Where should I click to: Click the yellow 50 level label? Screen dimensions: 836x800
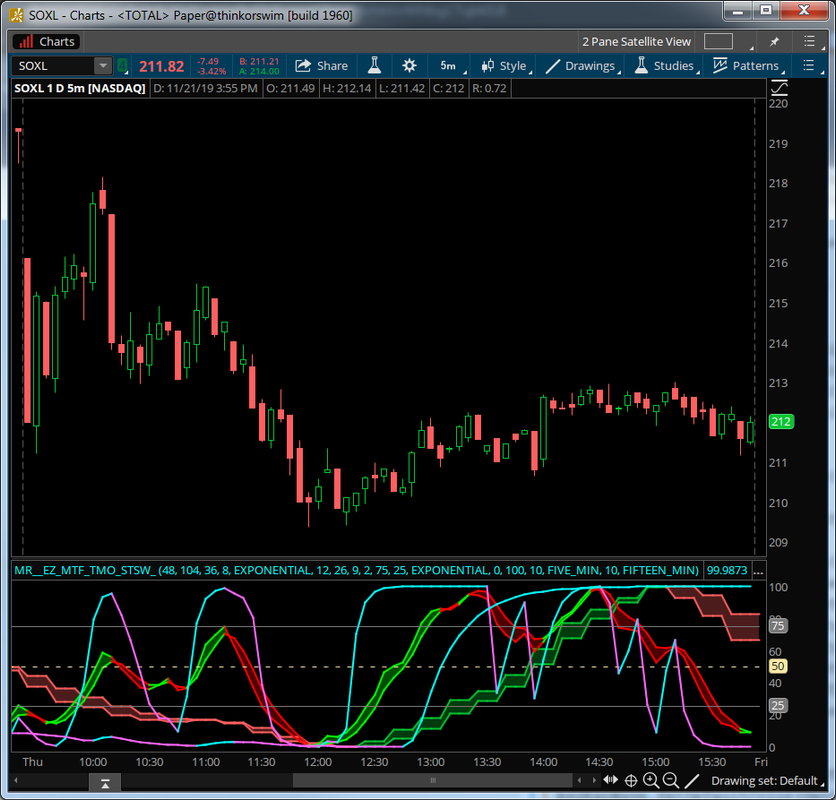pyautogui.click(x=778, y=666)
